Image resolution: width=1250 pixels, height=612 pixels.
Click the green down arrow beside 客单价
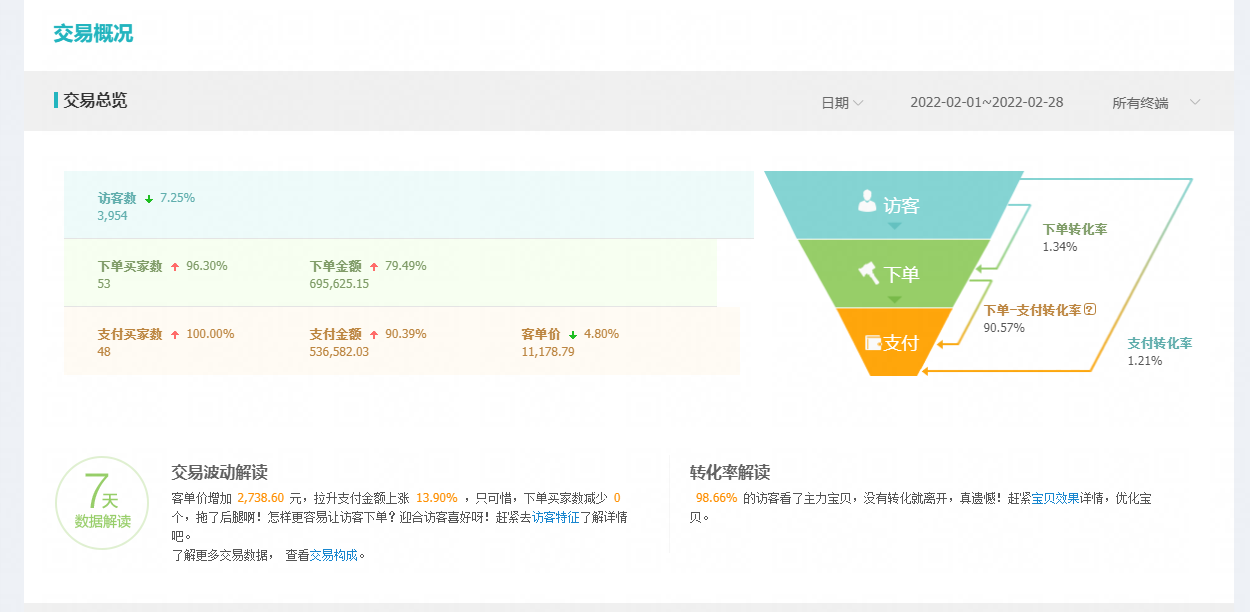[x=573, y=335]
